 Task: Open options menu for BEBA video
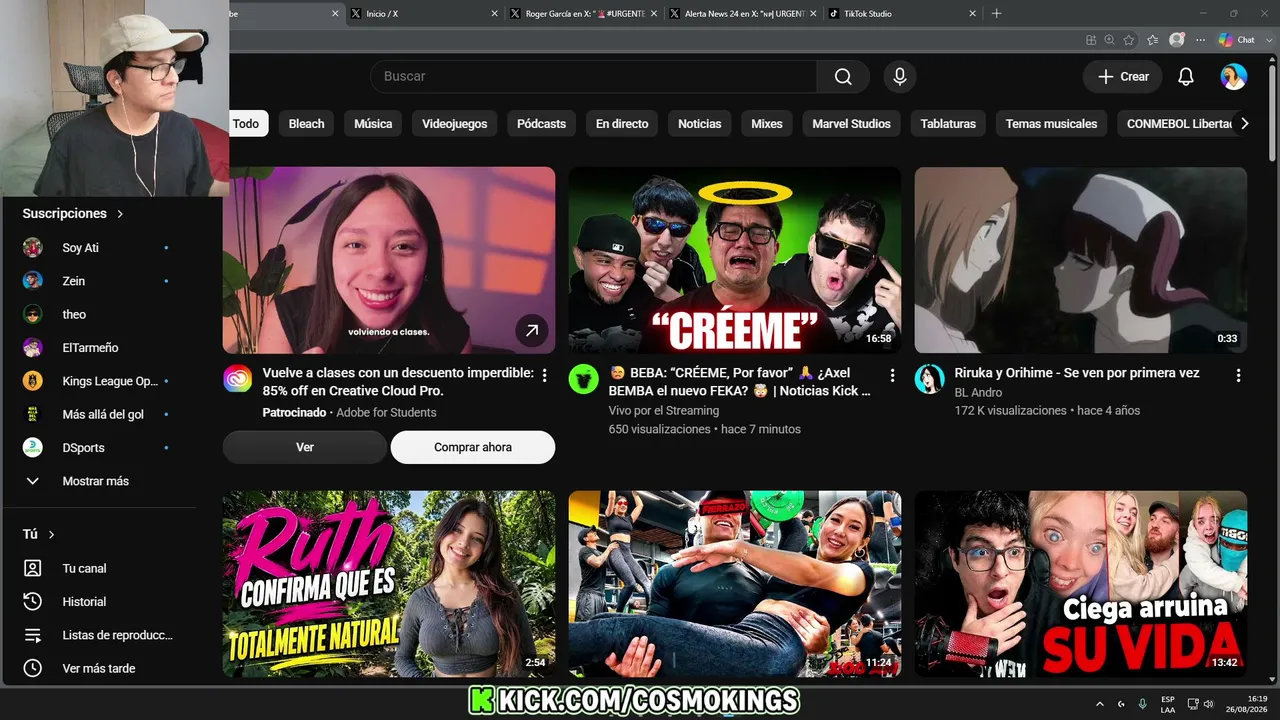[x=892, y=375]
